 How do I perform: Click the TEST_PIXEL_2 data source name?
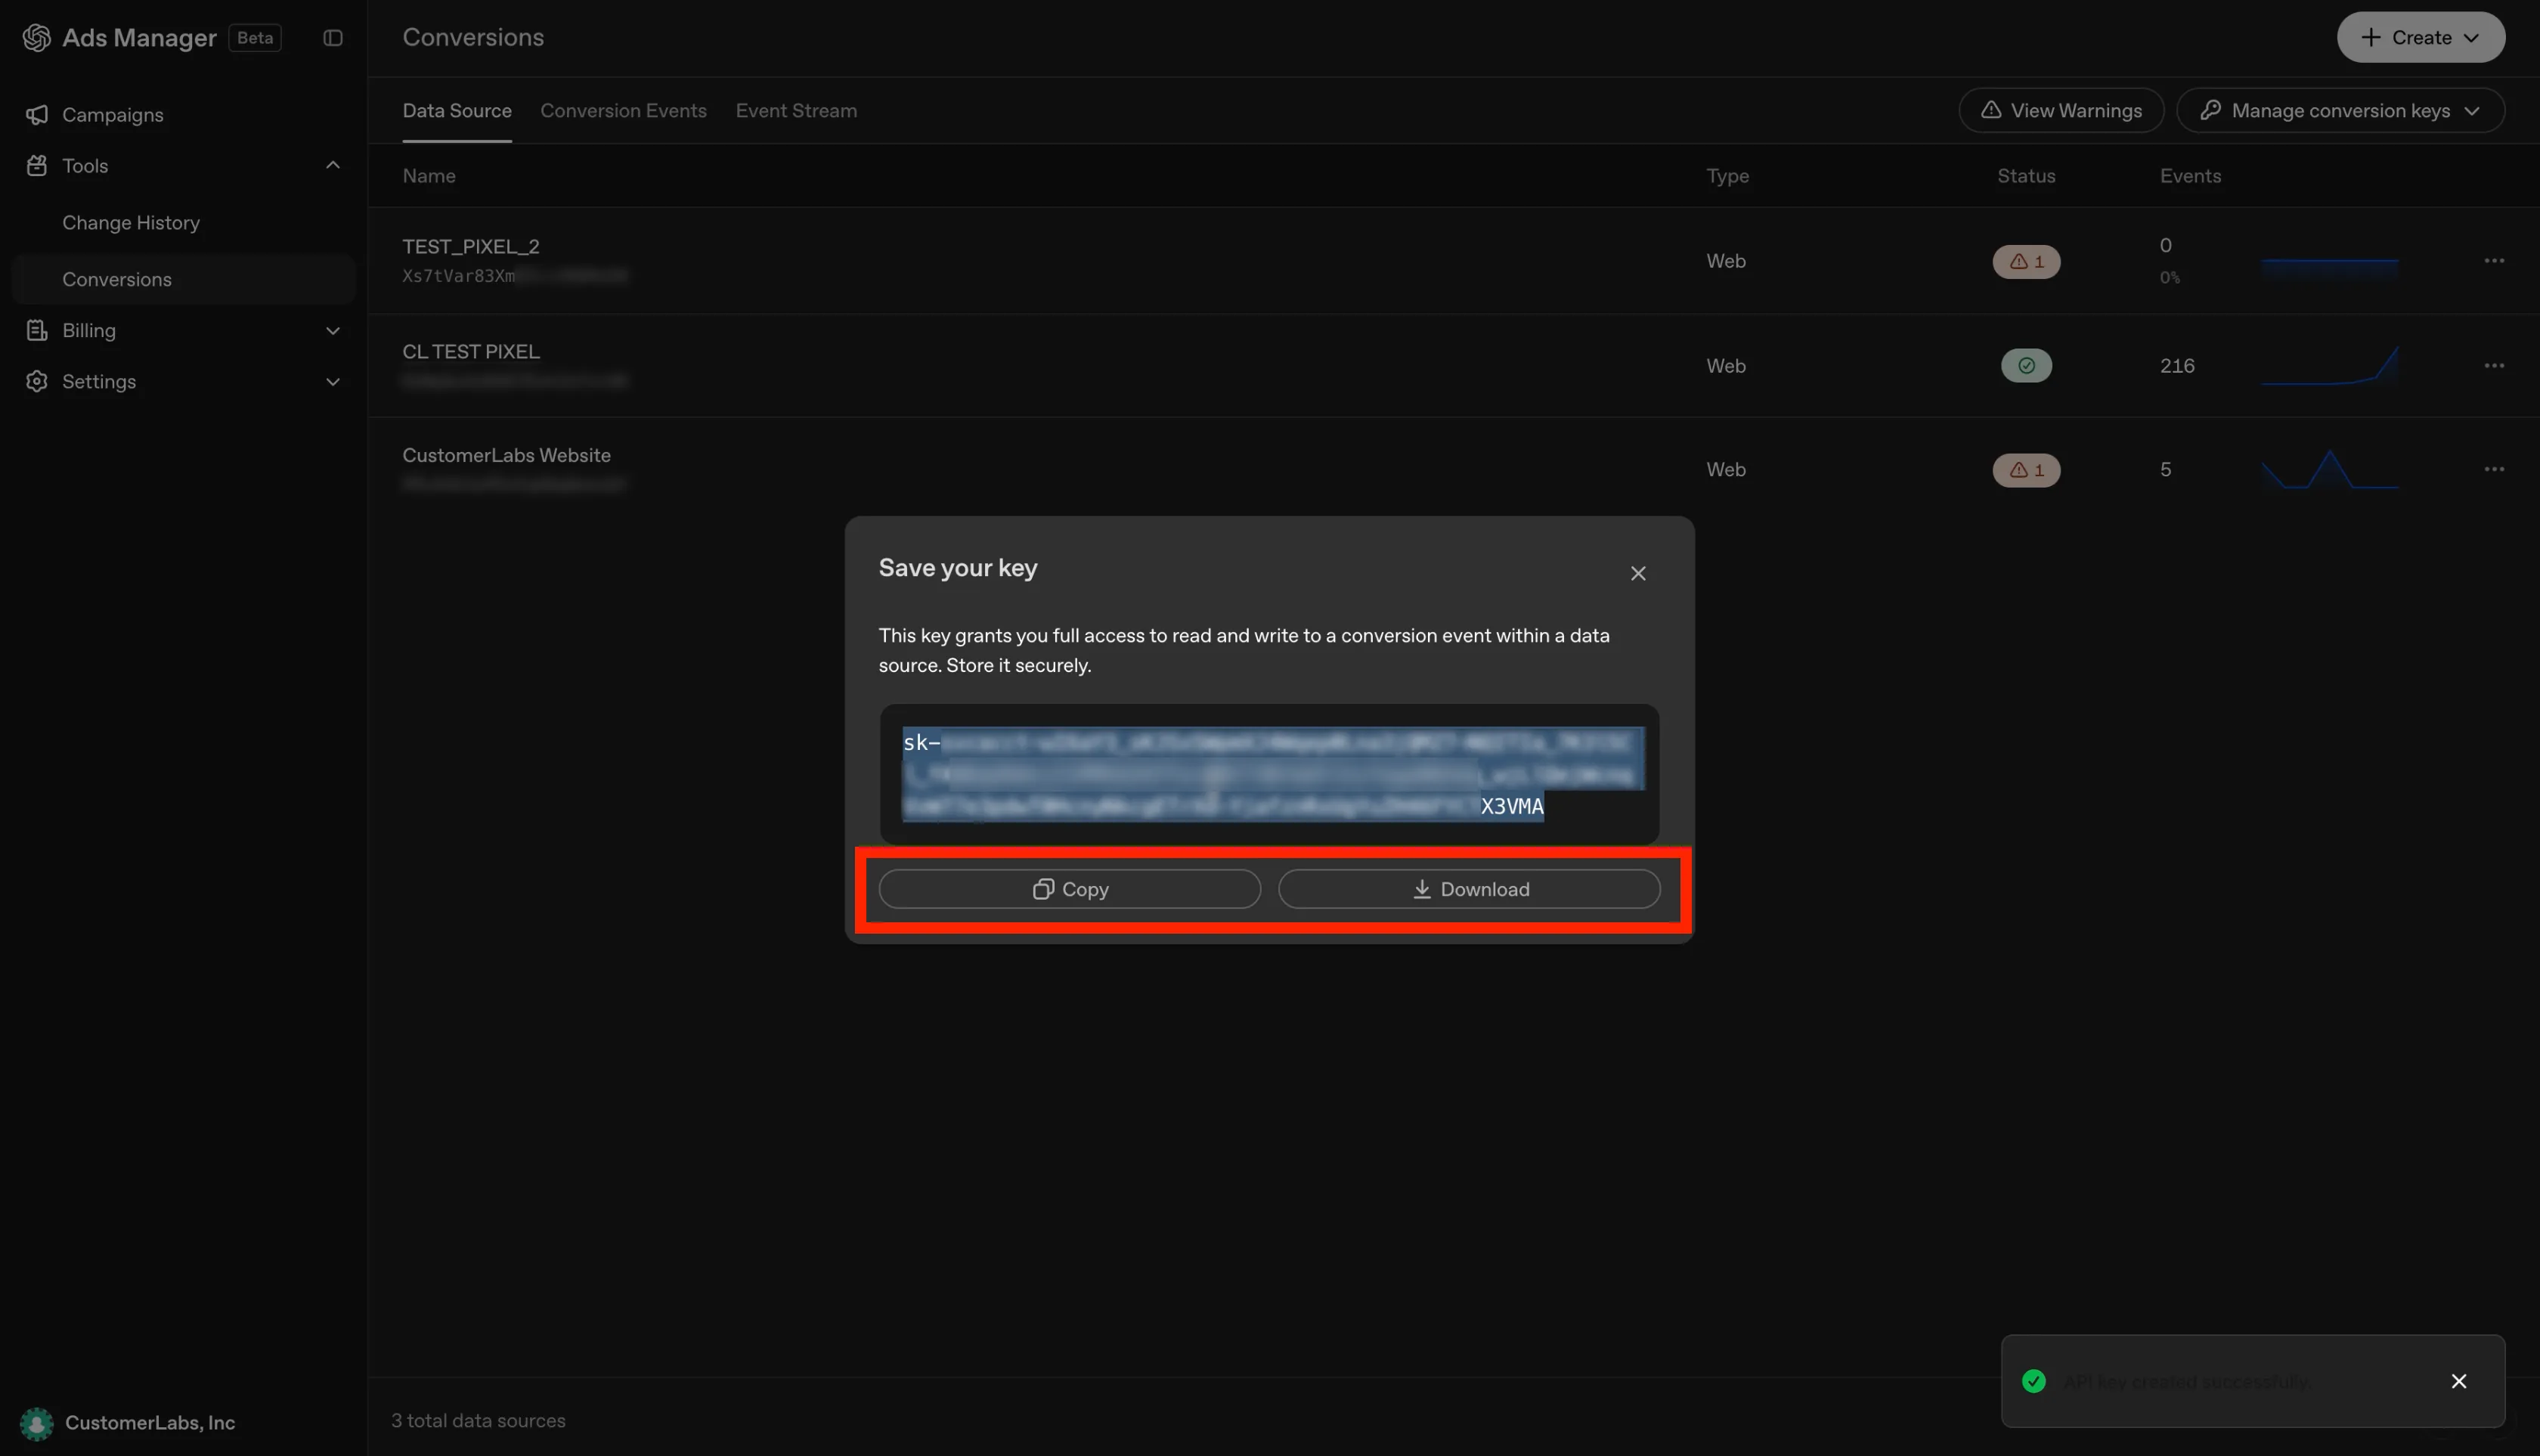click(471, 246)
